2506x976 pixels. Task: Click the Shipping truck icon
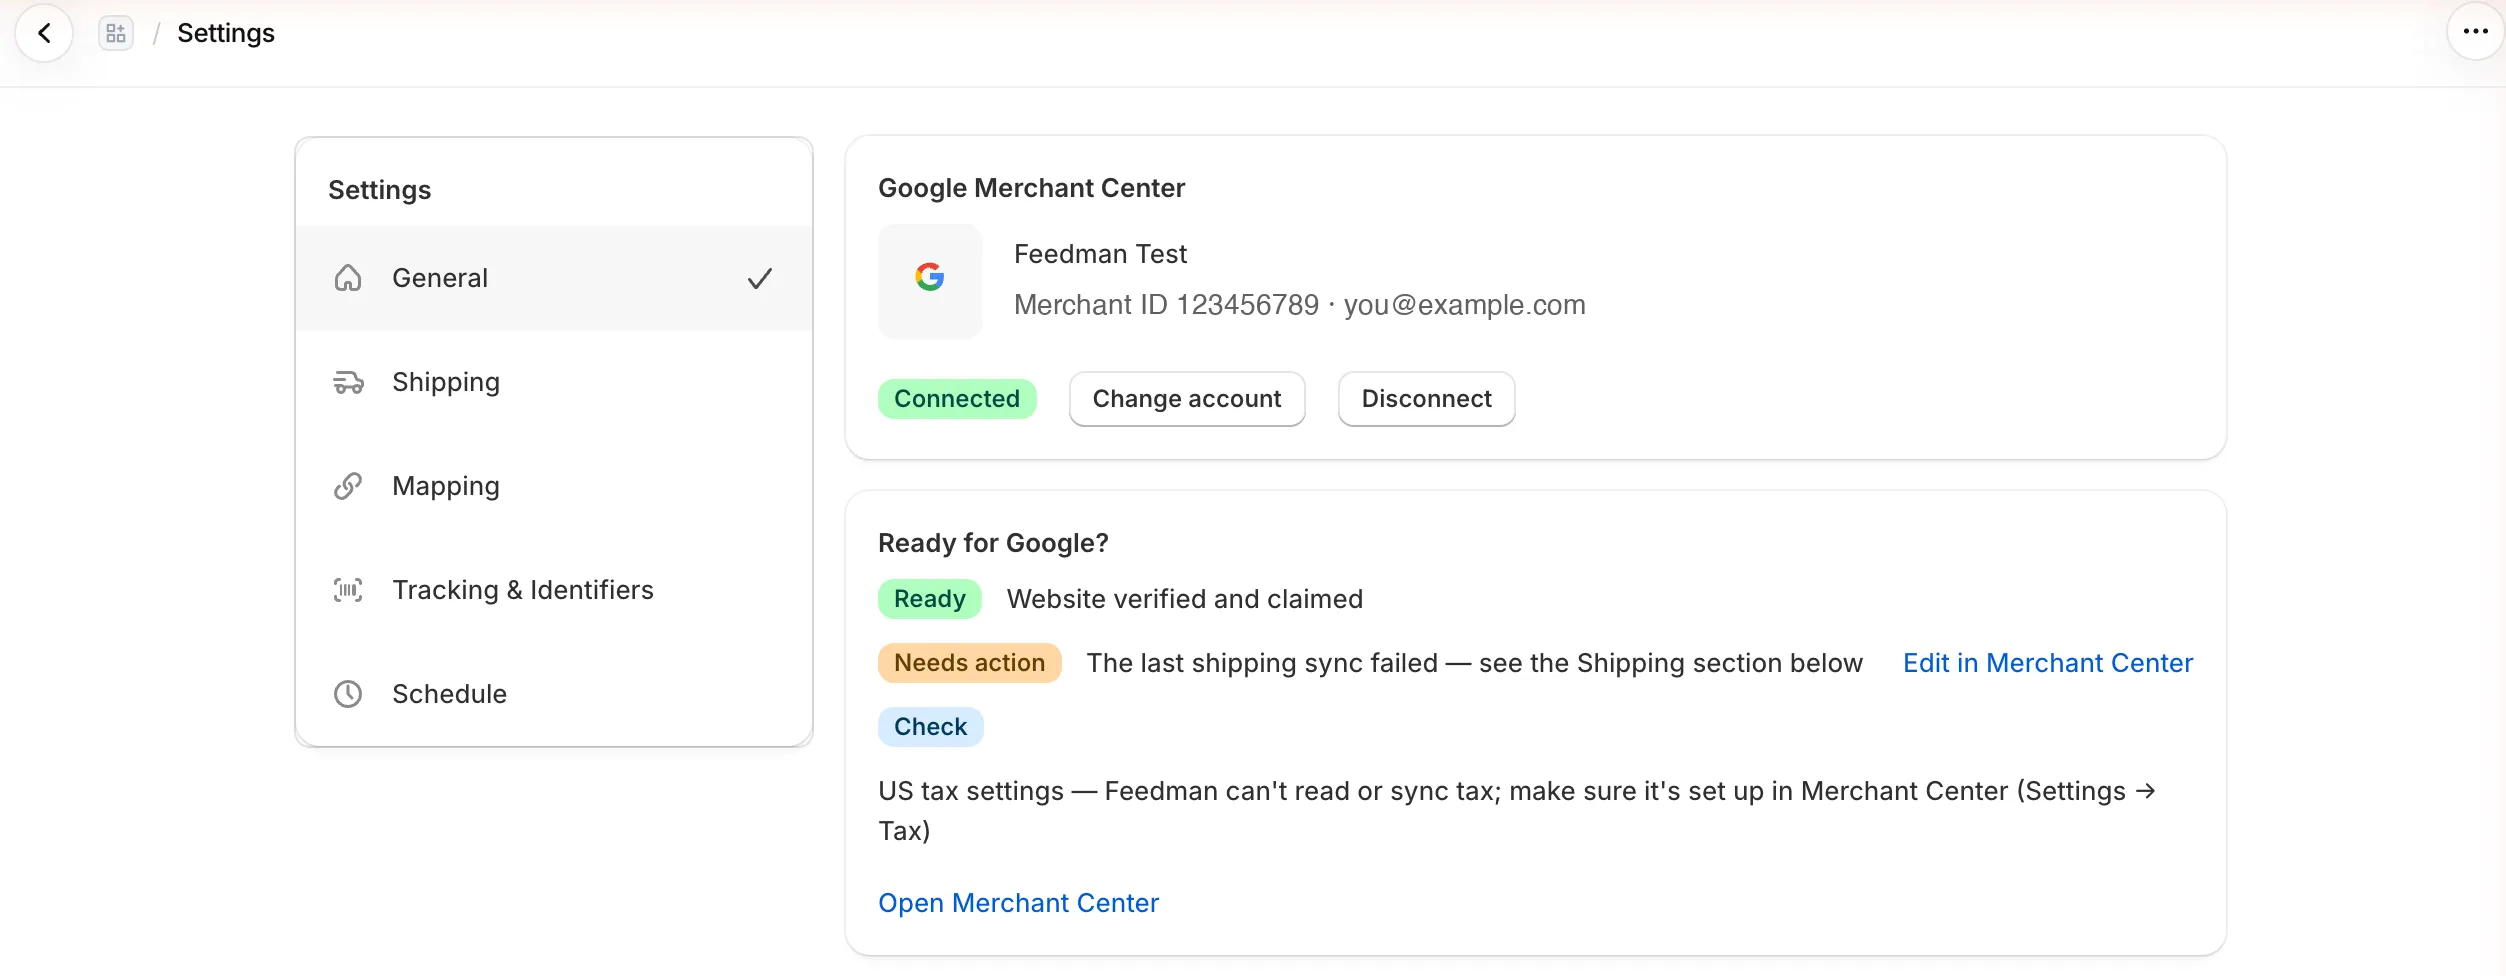point(348,382)
